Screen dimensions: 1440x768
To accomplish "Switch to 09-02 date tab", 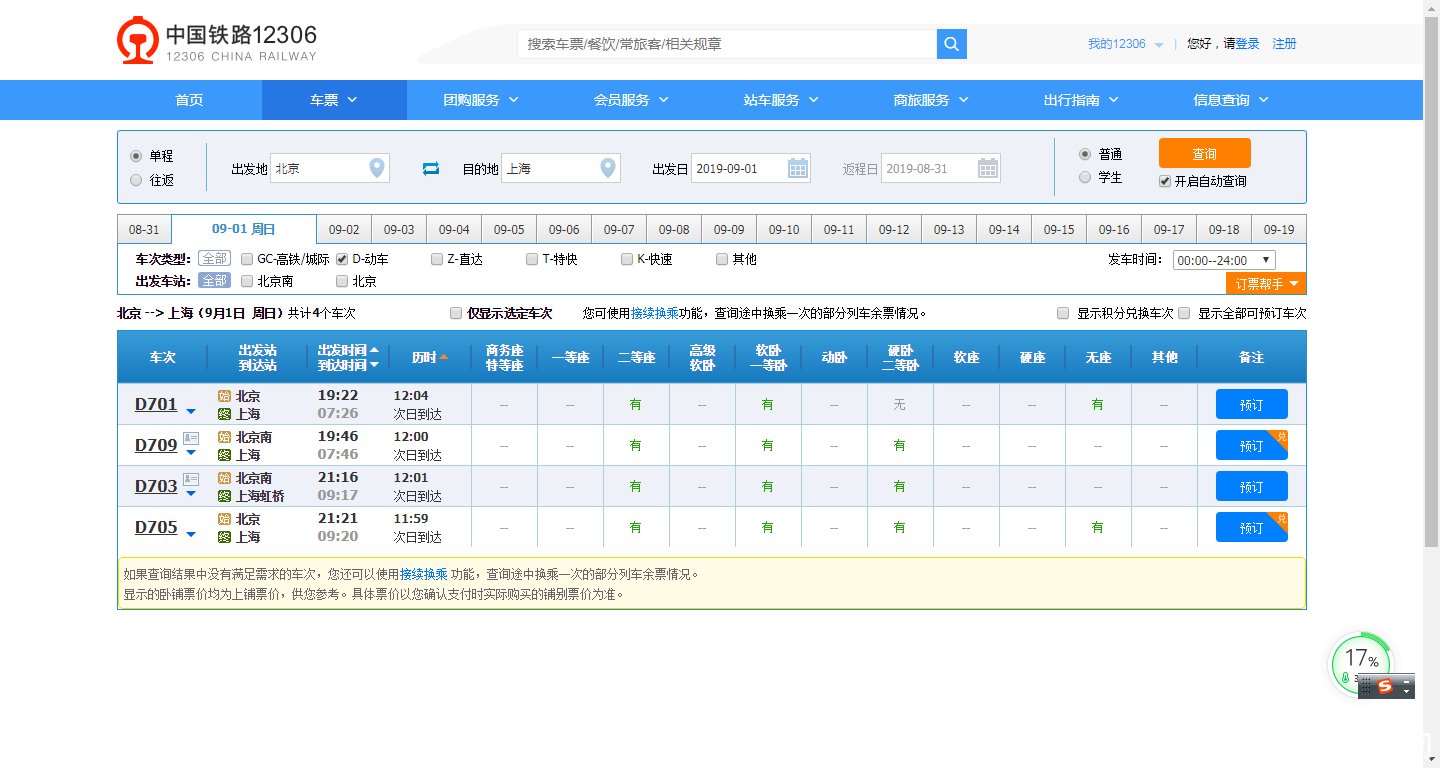I will pos(344,229).
